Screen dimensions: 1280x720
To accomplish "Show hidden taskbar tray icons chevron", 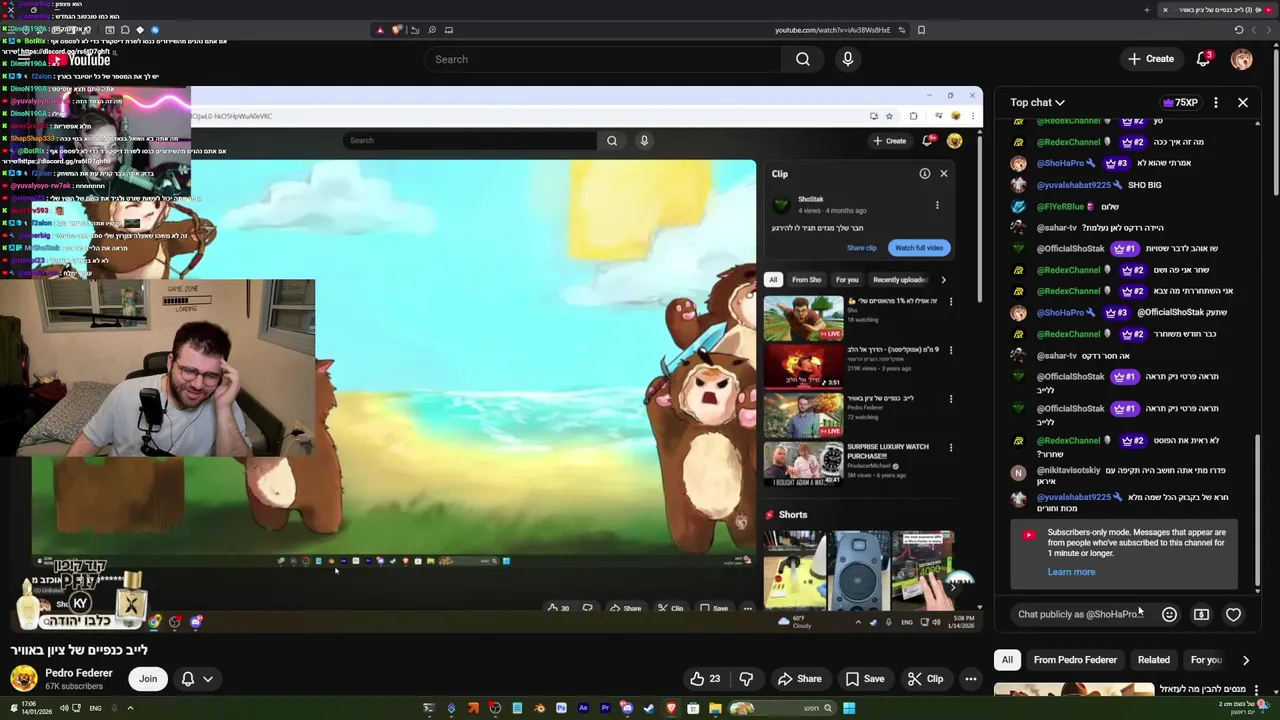I will (130, 708).
